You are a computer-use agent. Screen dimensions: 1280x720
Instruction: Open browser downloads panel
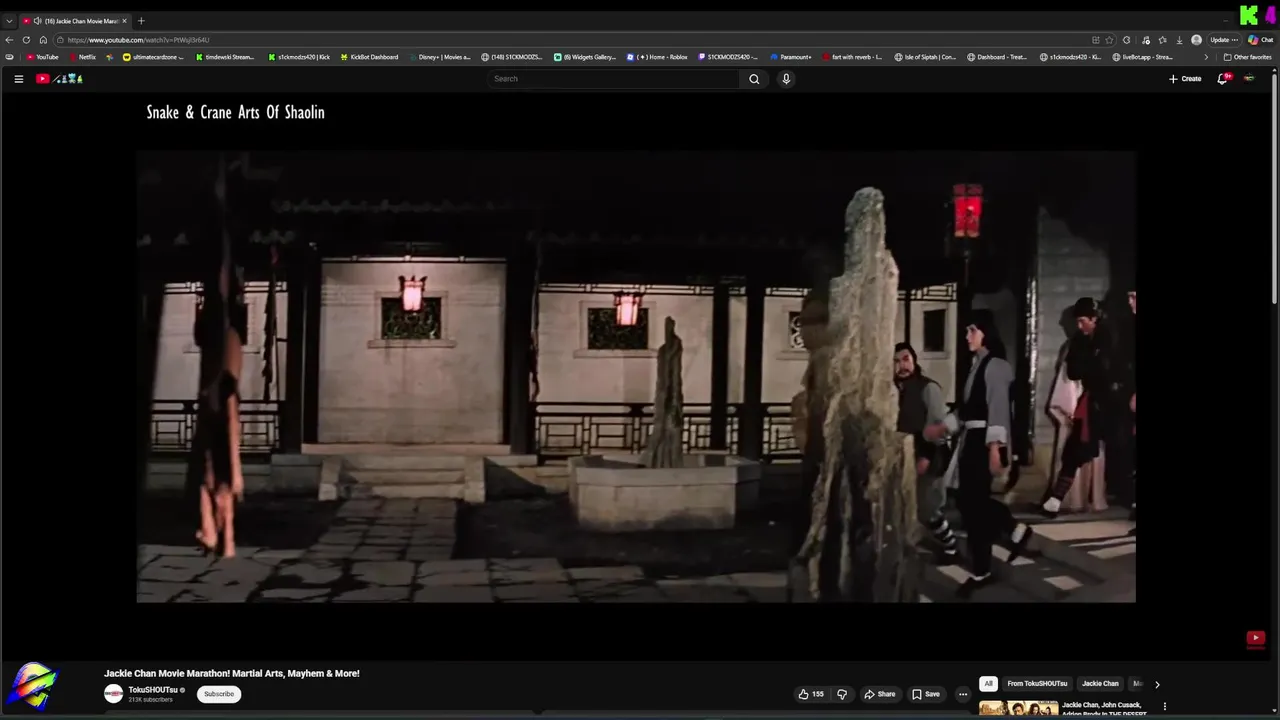(x=1180, y=40)
